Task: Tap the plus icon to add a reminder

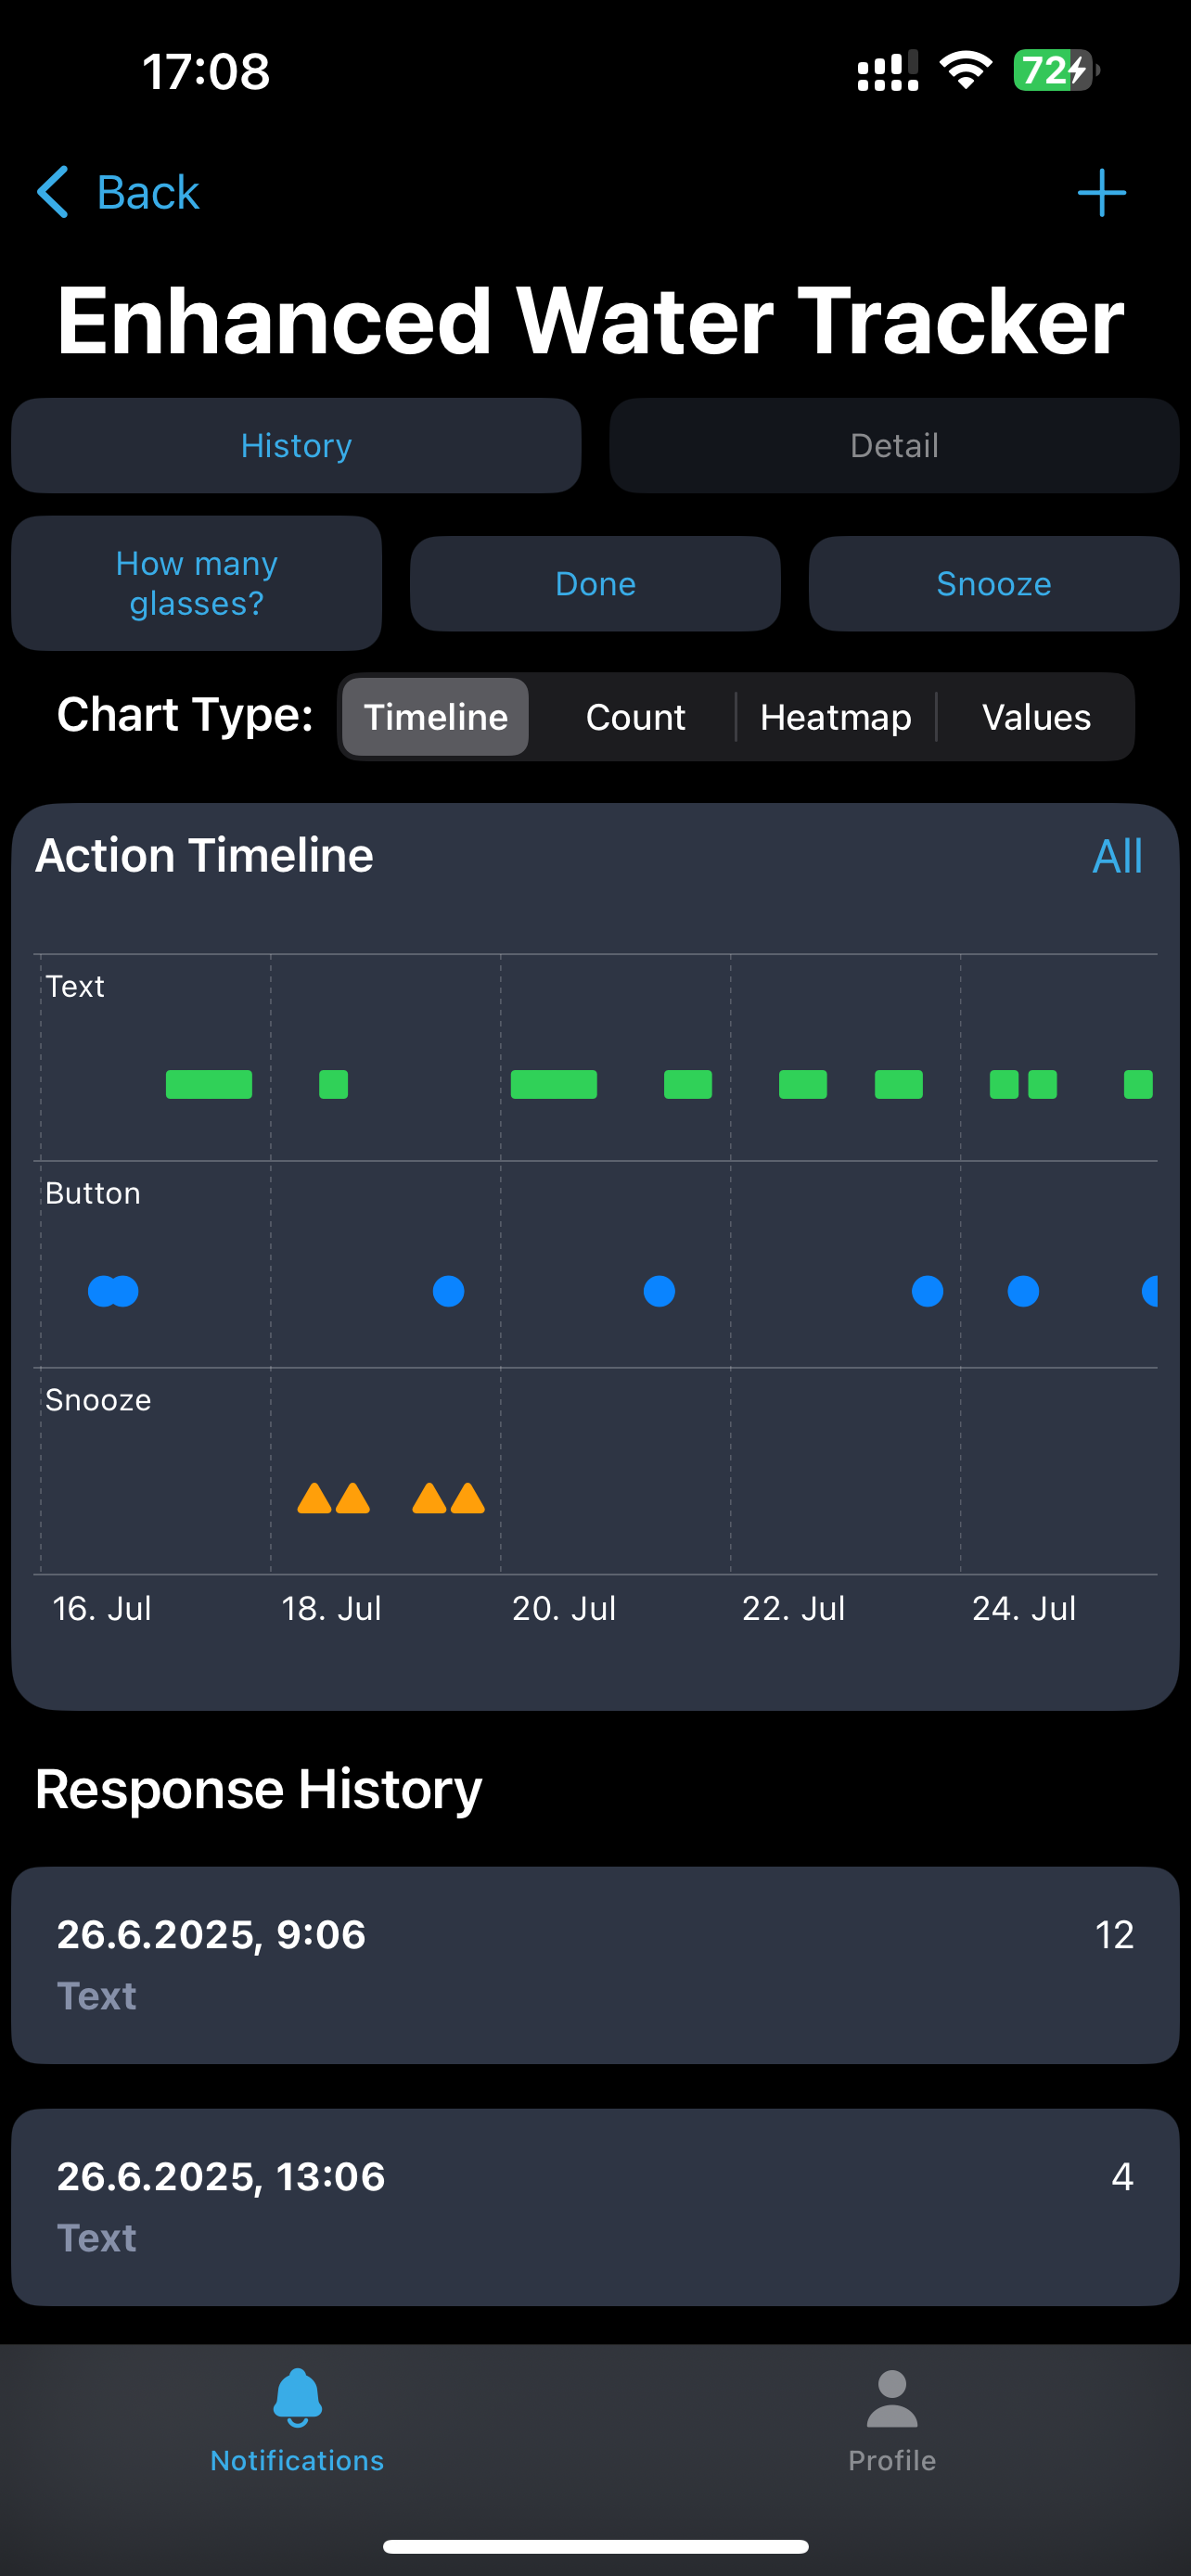Action: pyautogui.click(x=1100, y=192)
